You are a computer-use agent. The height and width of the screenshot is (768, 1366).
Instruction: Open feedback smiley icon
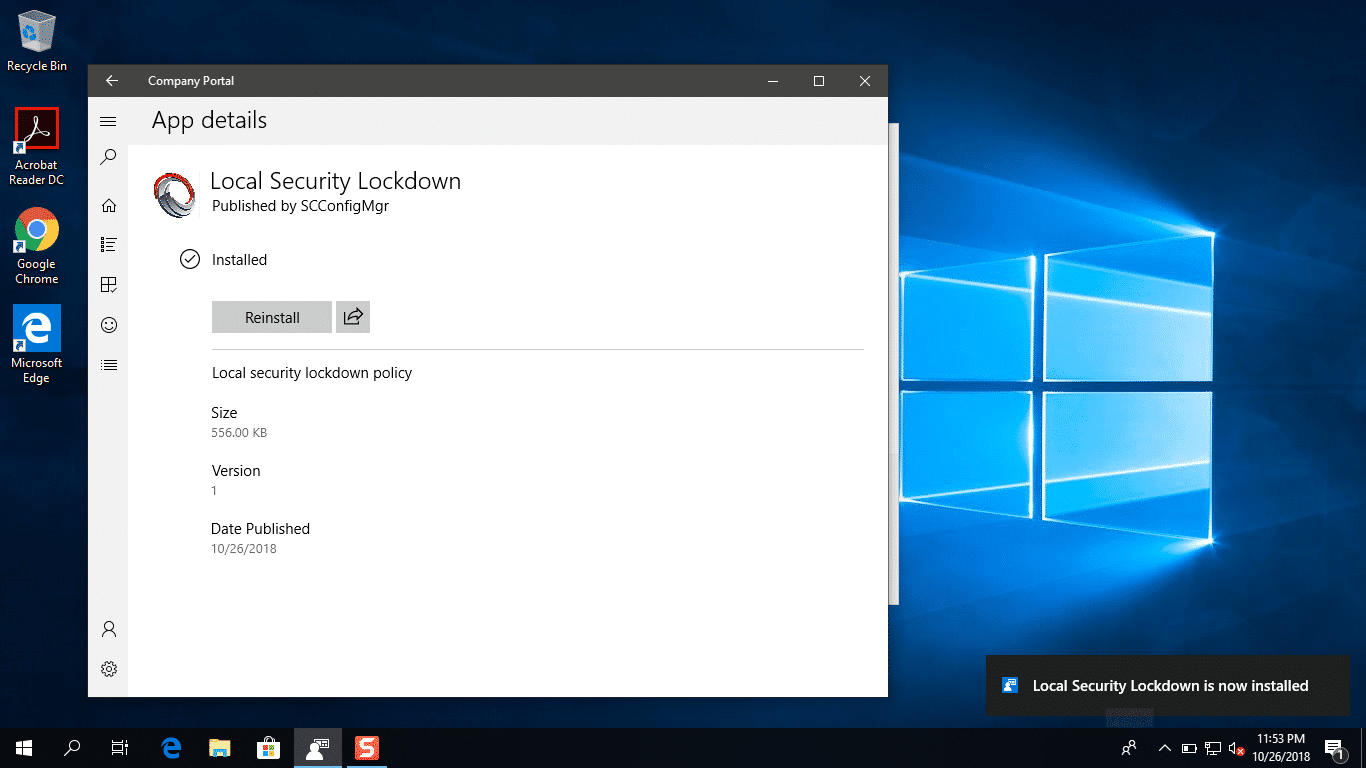(x=109, y=325)
